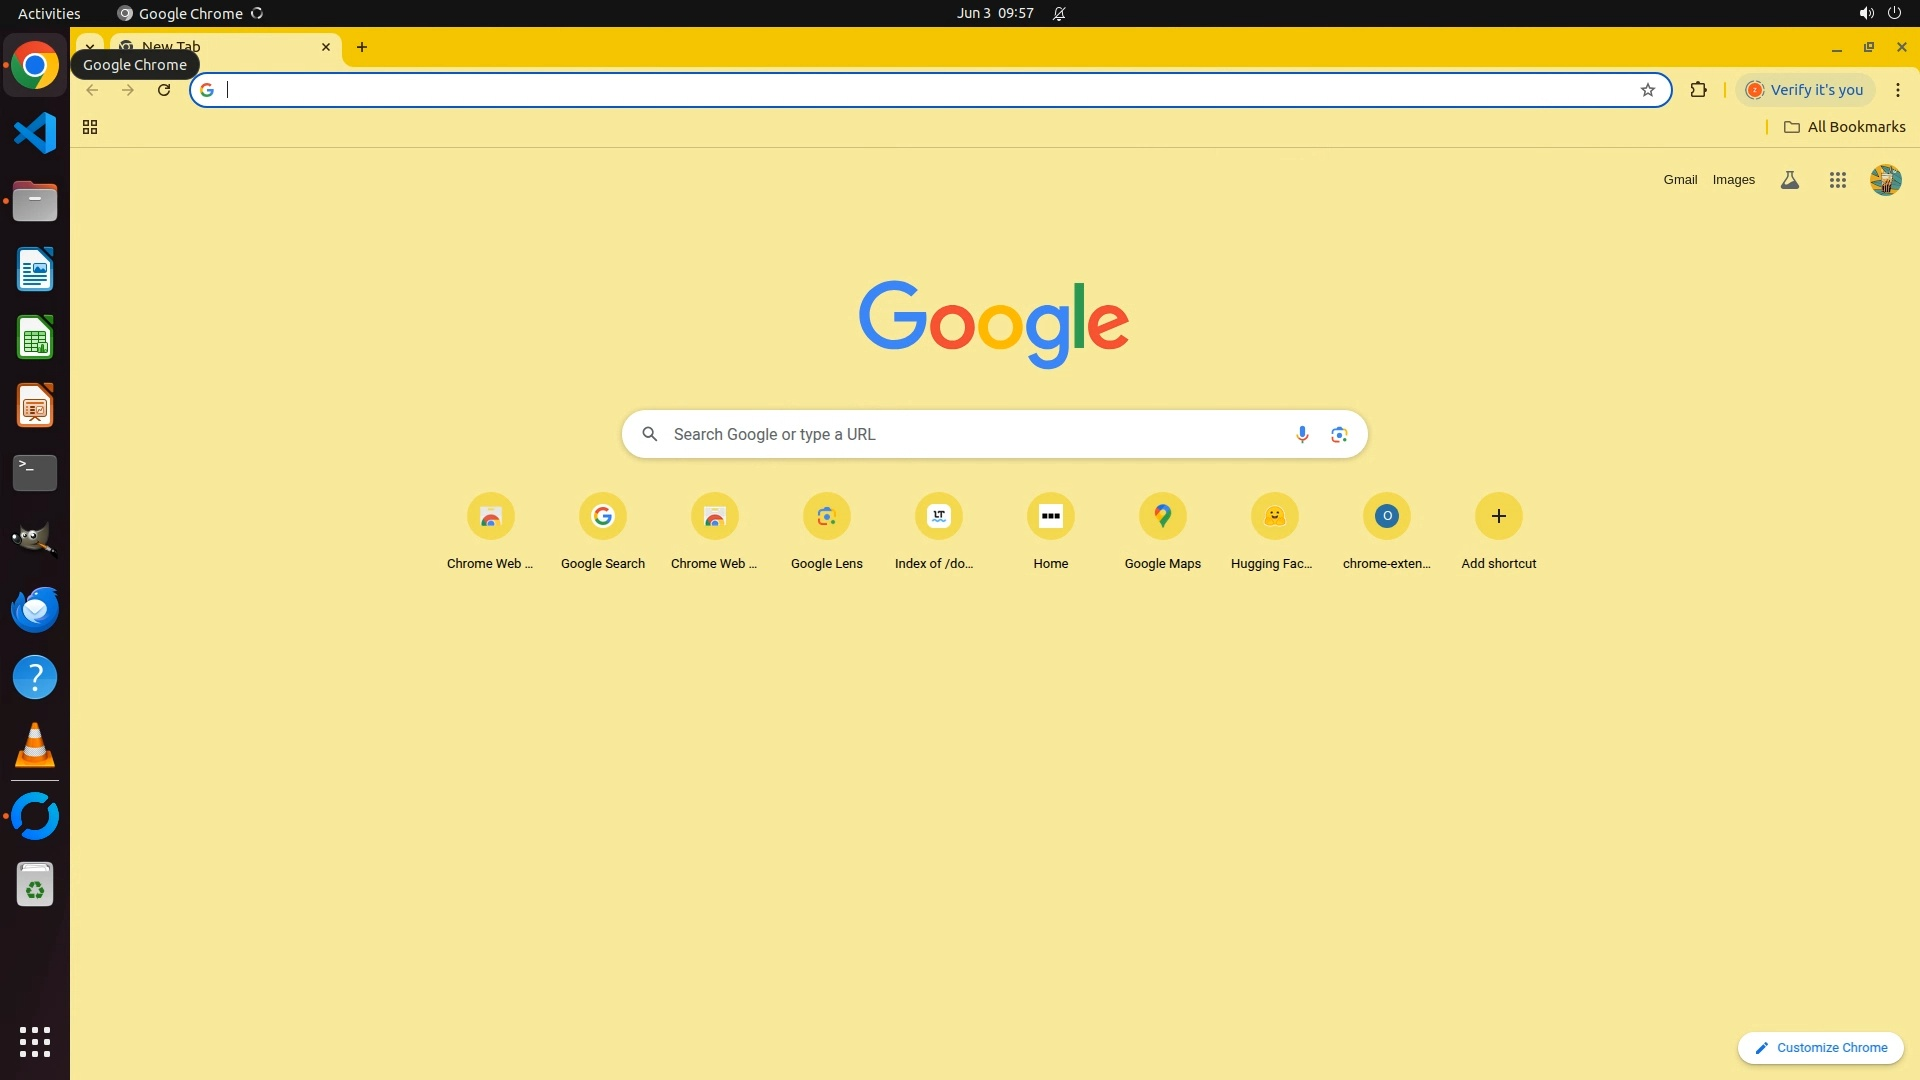The width and height of the screenshot is (1920, 1080).
Task: Reload the page with refresh icon
Action: click(164, 90)
